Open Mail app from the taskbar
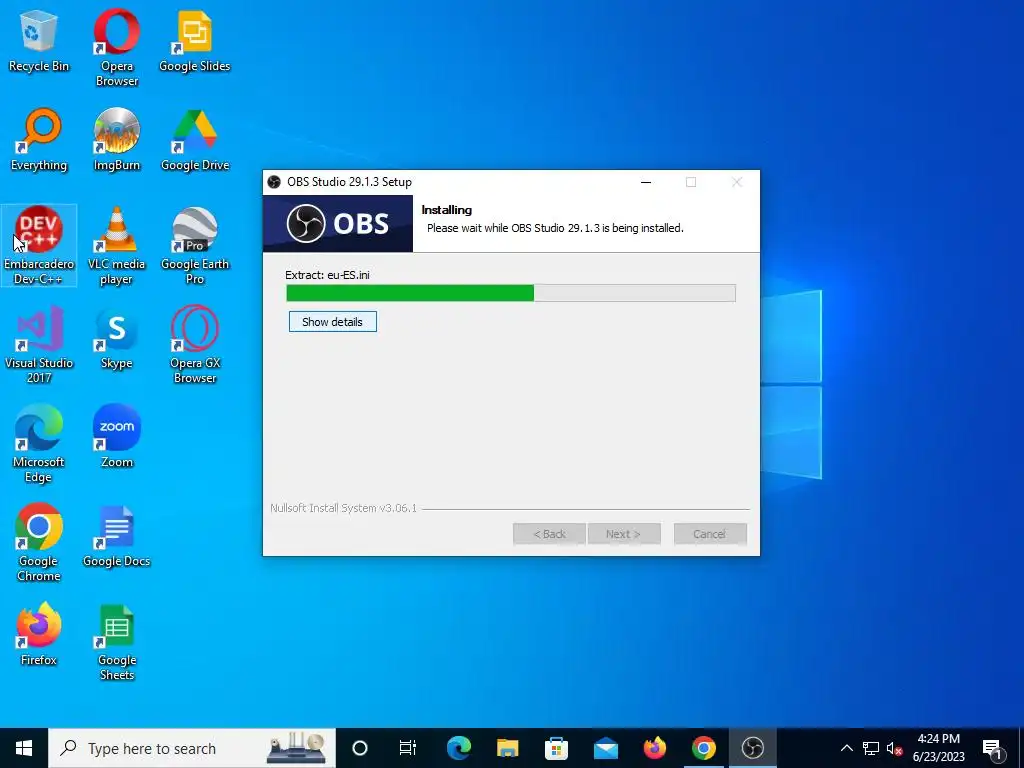The image size is (1024, 768). pyautogui.click(x=605, y=748)
